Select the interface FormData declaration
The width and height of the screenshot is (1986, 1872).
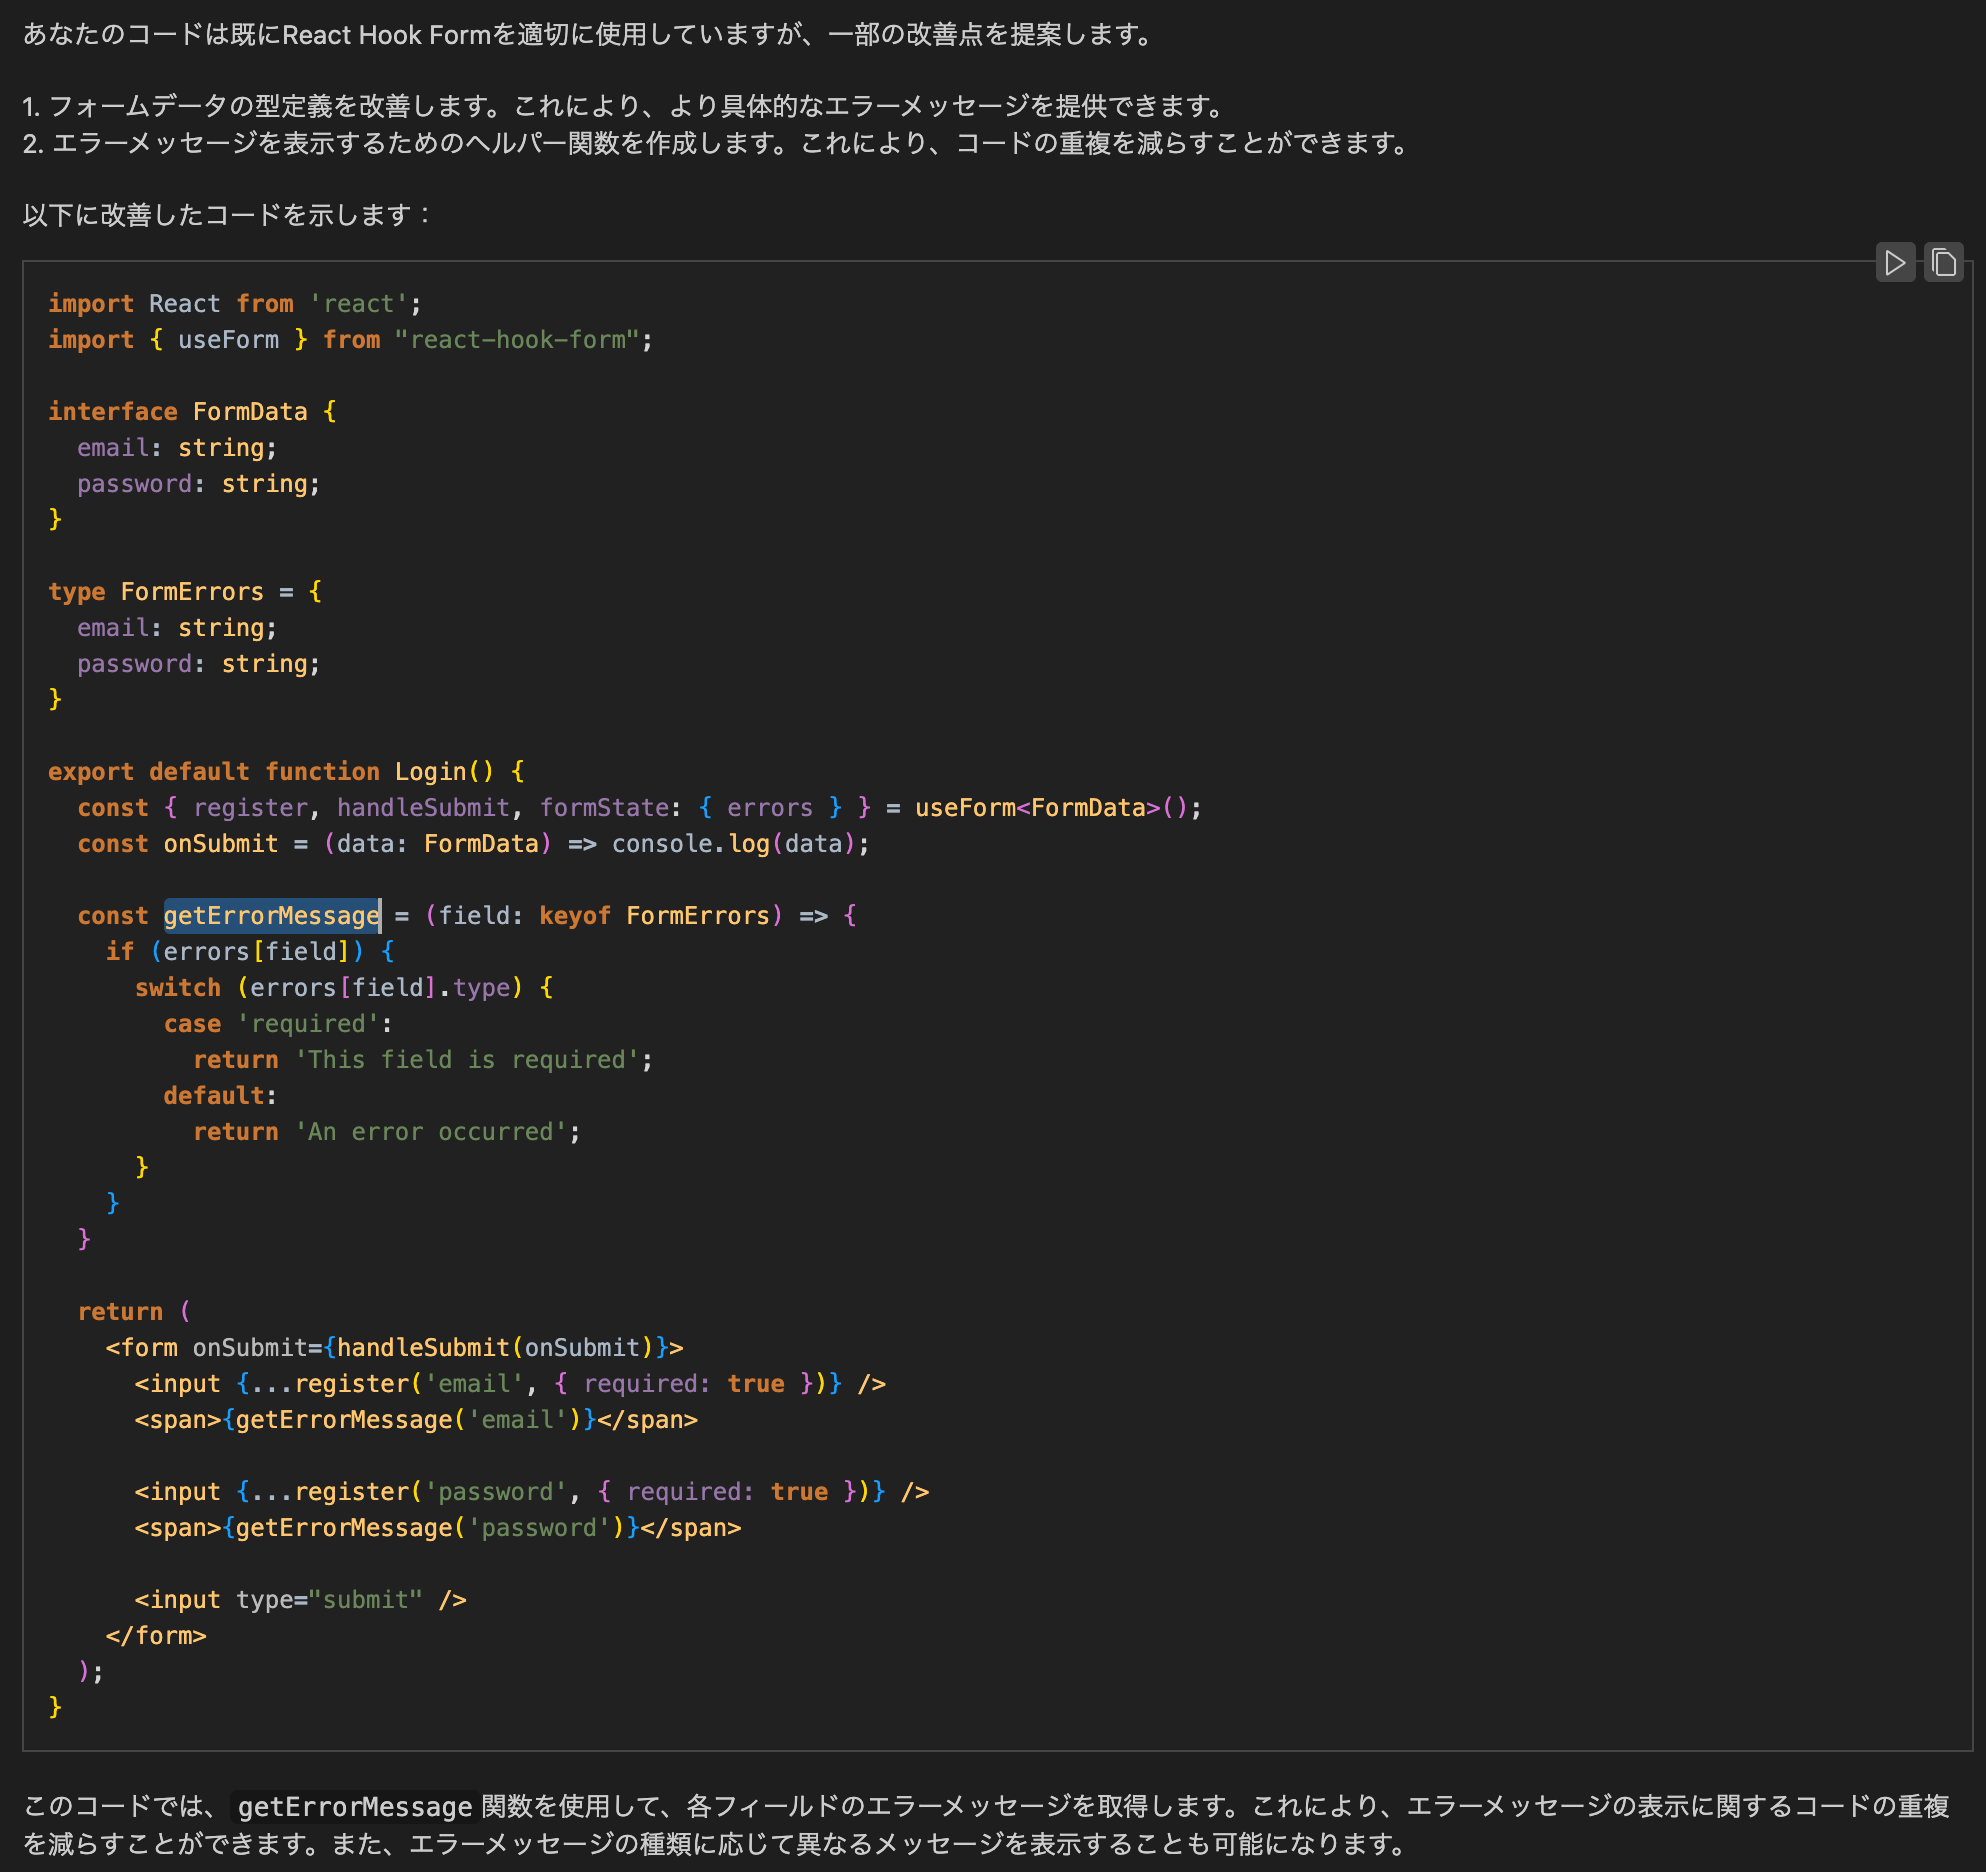pyautogui.click(x=190, y=411)
